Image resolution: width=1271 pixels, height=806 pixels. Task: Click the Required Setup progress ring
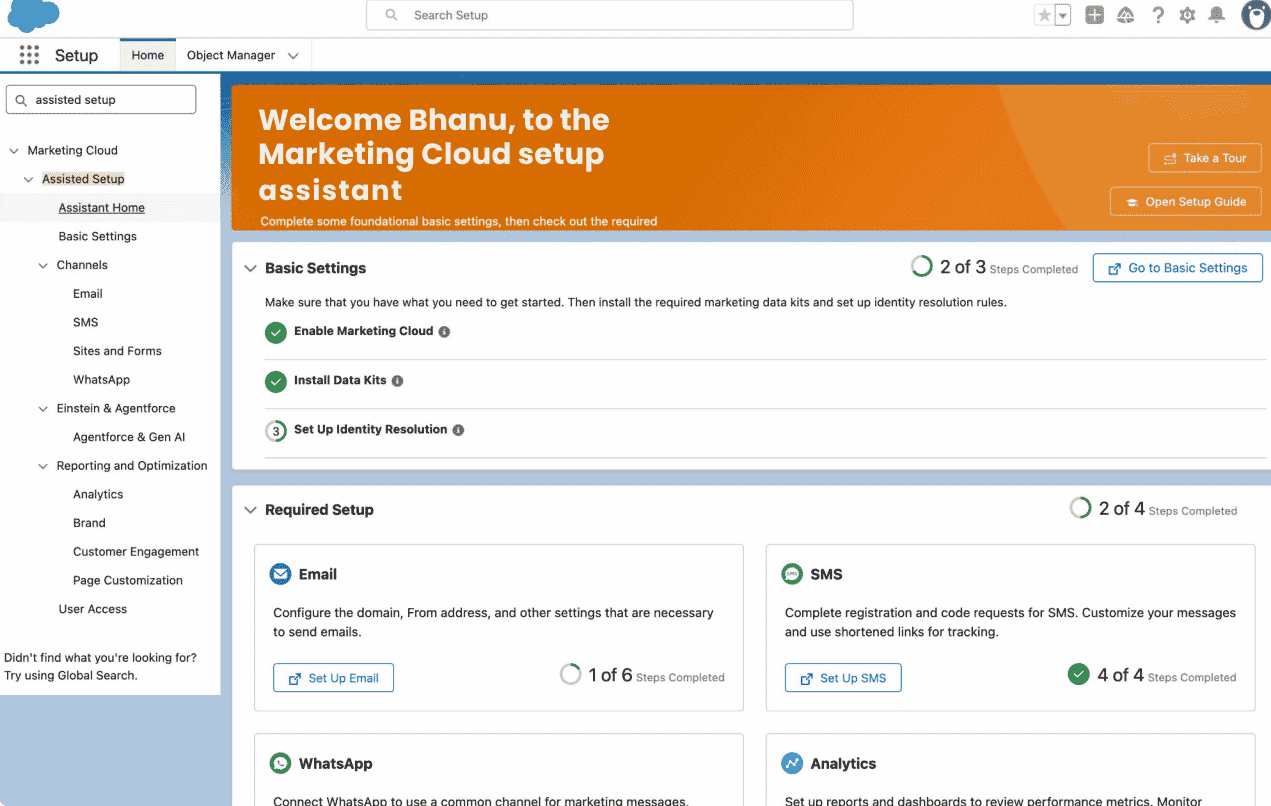click(1080, 508)
